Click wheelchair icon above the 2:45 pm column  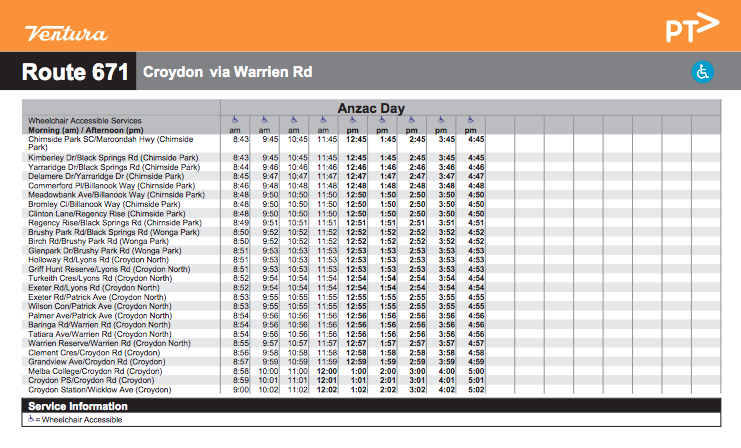point(411,120)
